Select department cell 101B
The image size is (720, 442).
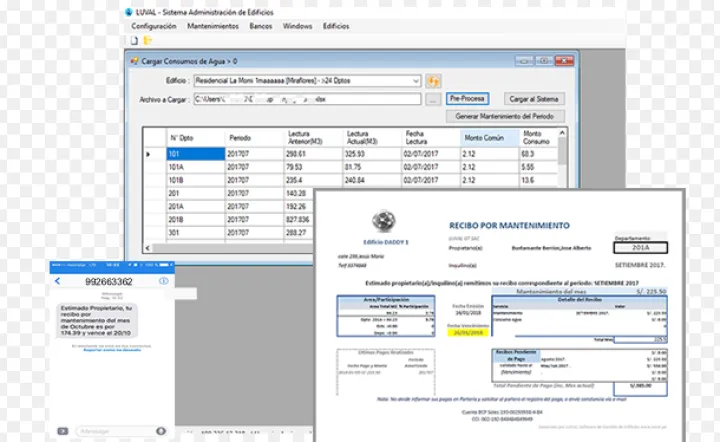pos(196,180)
